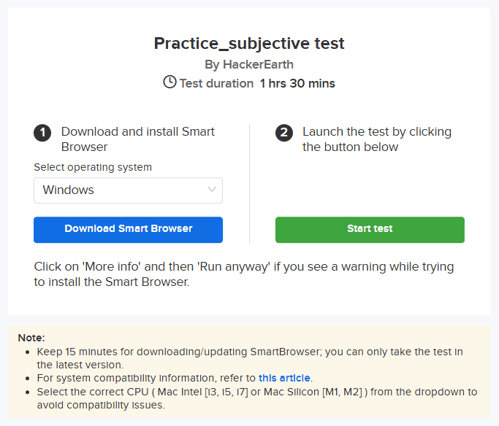Click the system compatibility information note line
499x426 pixels.
pos(175,378)
